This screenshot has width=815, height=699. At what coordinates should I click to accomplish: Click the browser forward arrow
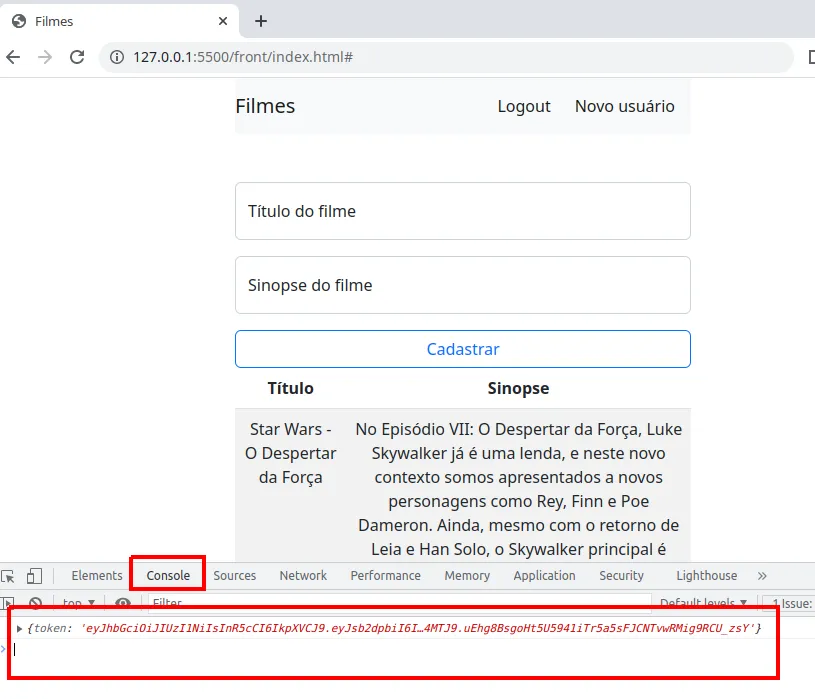45,57
